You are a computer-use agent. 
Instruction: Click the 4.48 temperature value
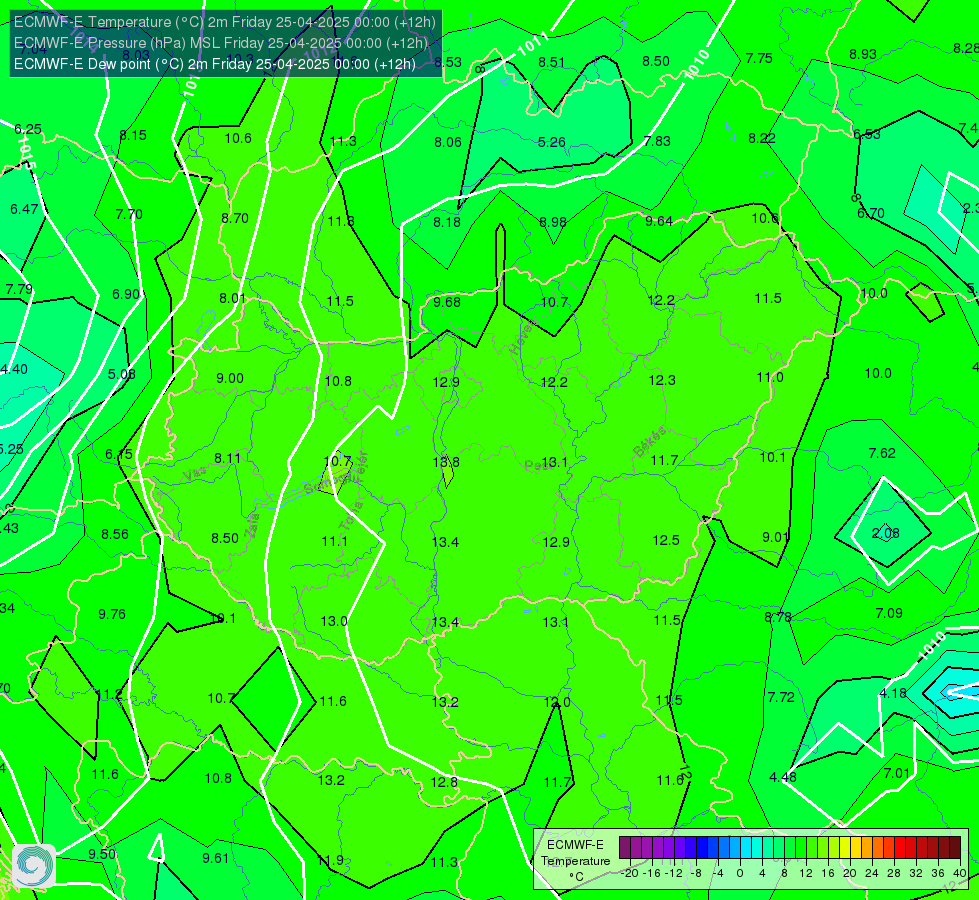(783, 777)
